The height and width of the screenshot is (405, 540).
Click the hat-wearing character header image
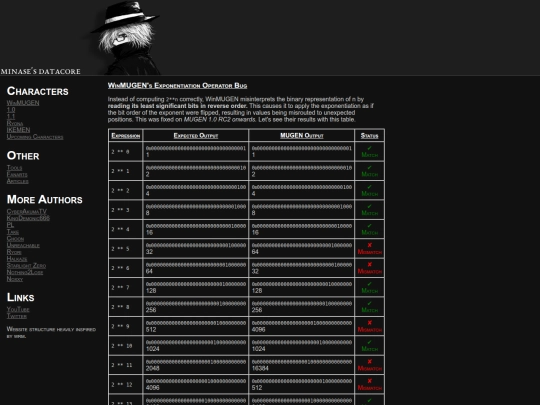click(125, 38)
